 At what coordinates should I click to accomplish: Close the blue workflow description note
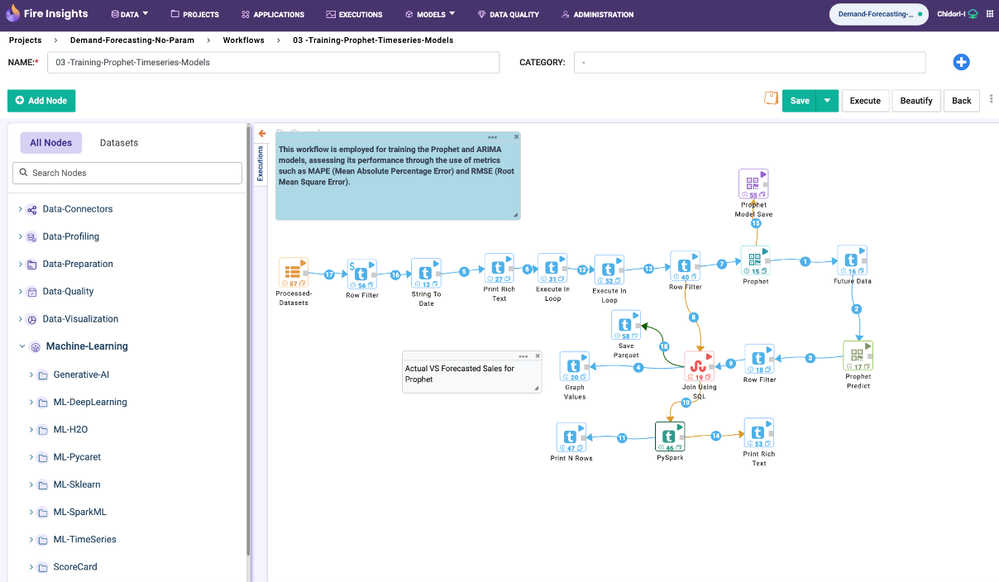tap(517, 137)
